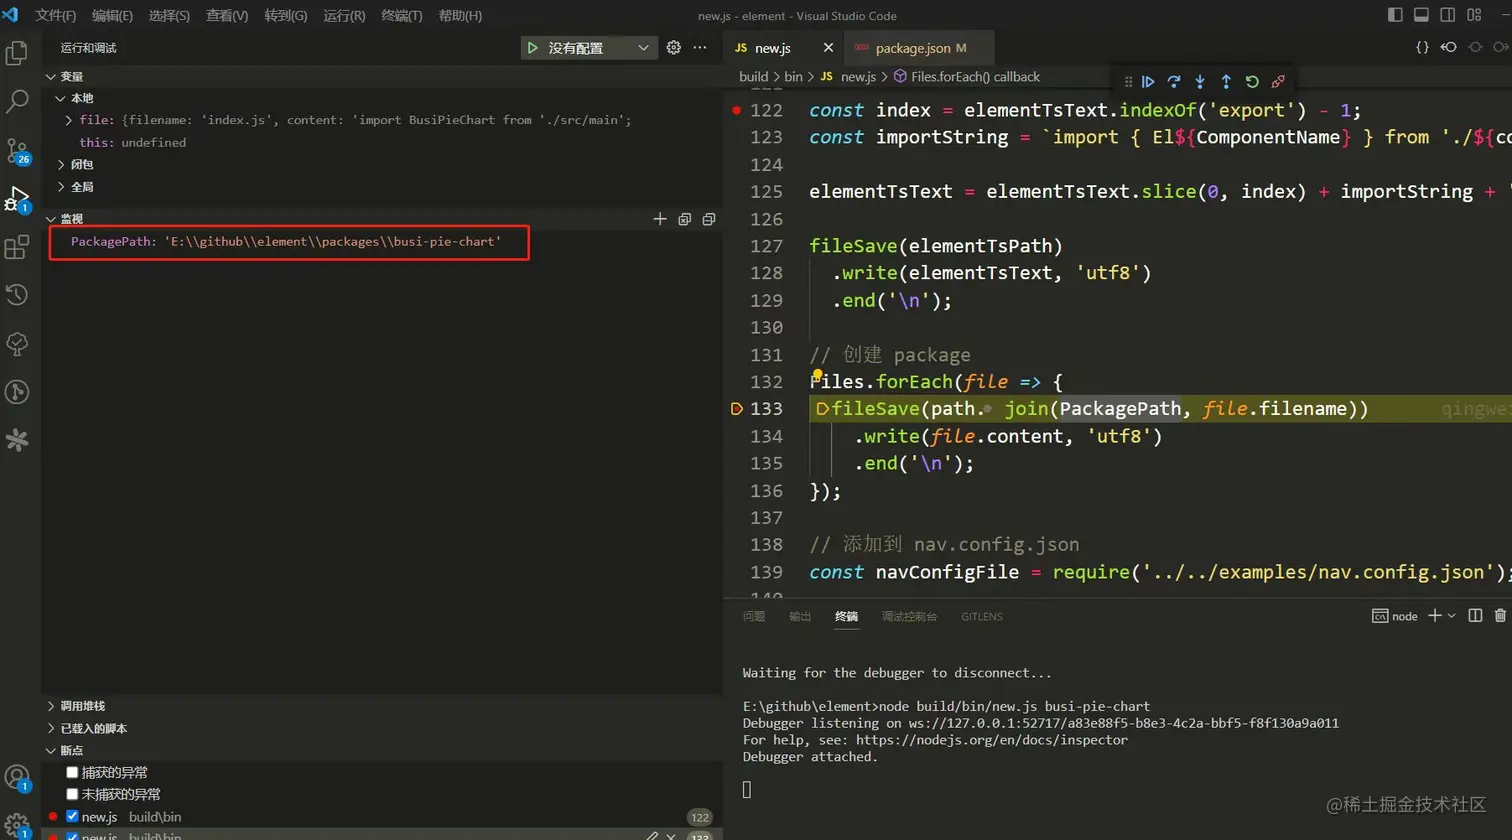Viewport: 1512px width, 840px height.
Task: Click Step Over in the debug toolbar
Action: tap(1174, 82)
